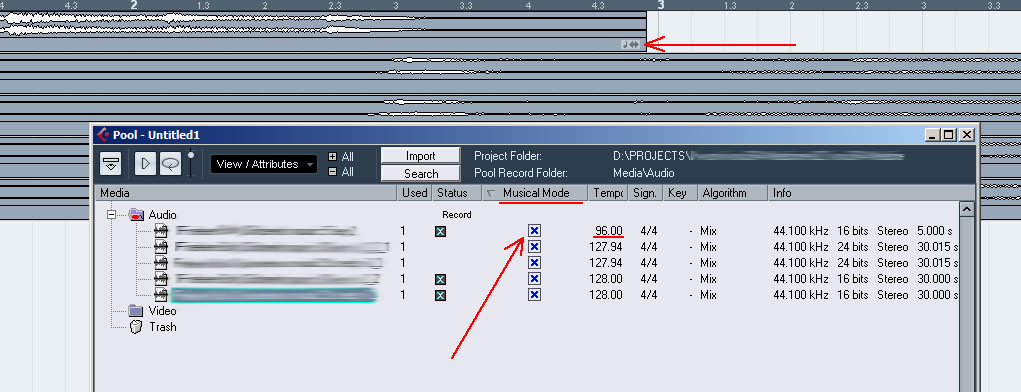Screen dimensions: 1021x392
Task: Click bar 2 on the project ruler
Action: (x=134, y=5)
